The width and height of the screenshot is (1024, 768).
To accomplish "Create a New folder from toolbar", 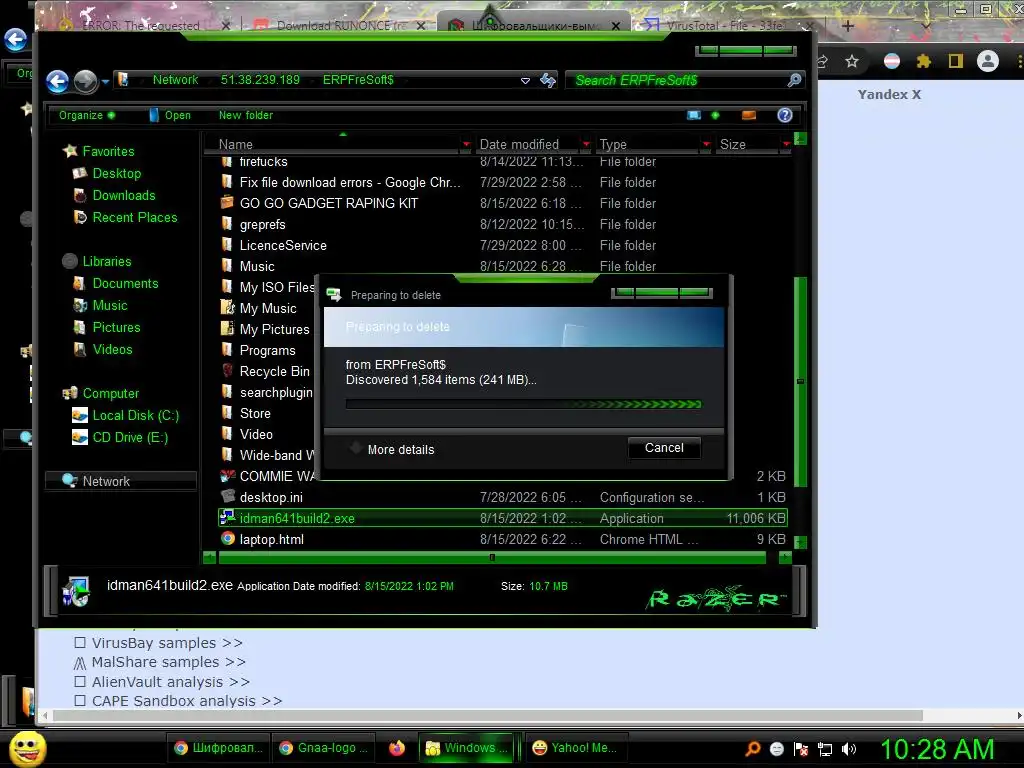I will (246, 115).
